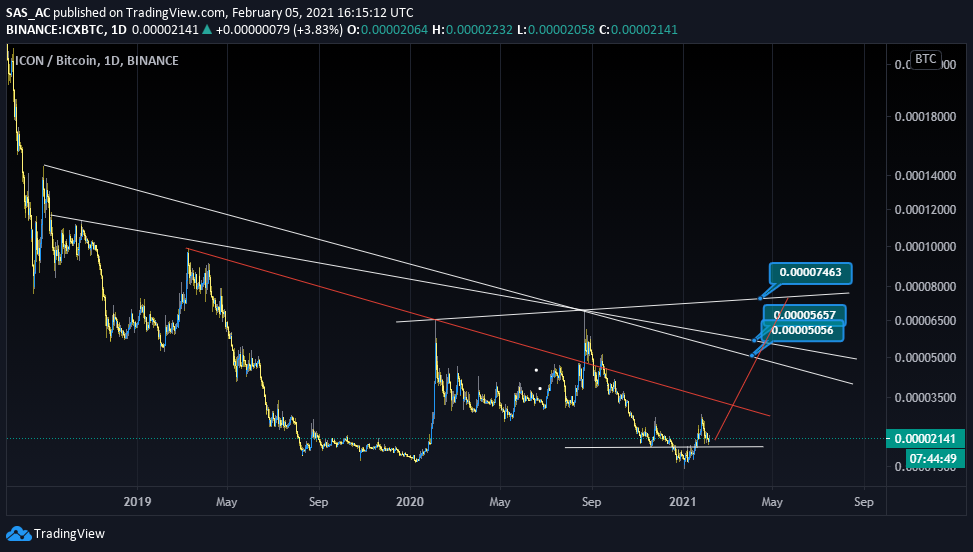Click the 0.00006500 price axis label
Screen dimensions: 973x552
[x=925, y=321]
